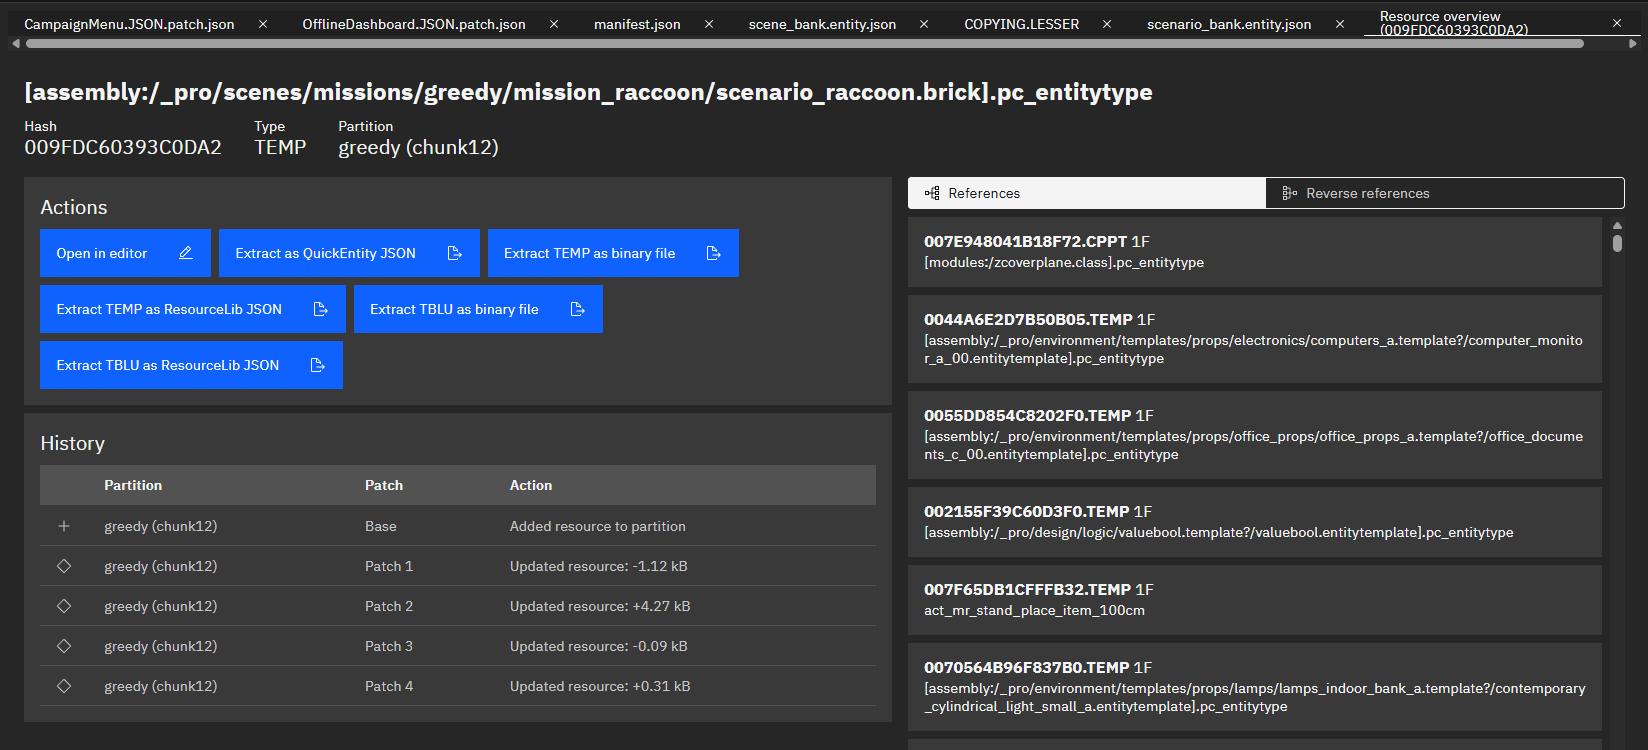Viewport: 1648px width, 750px height.
Task: Click the references list vertical scrollbar thumb
Action: coord(1617,242)
